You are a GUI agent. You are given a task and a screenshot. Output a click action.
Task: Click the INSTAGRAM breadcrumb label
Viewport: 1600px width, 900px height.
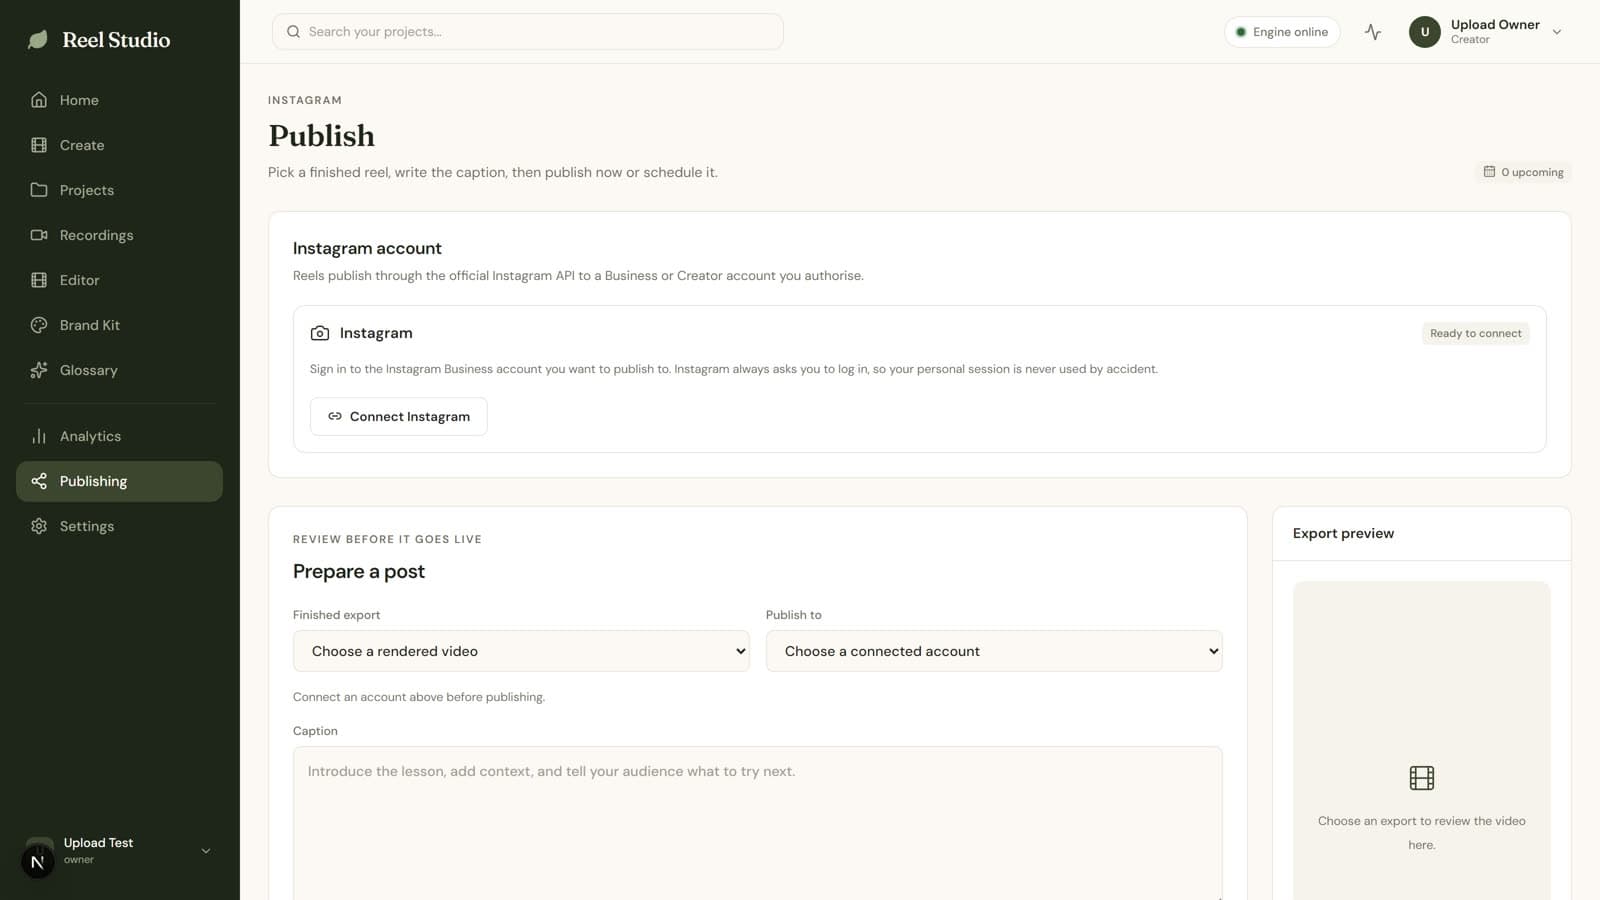tap(305, 100)
